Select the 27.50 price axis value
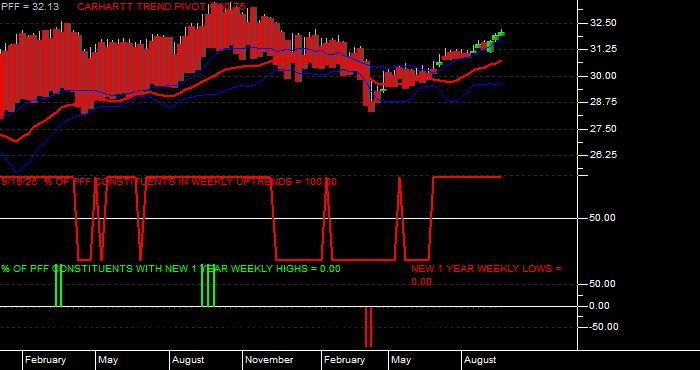This screenshot has height=370, width=700. 604,129
